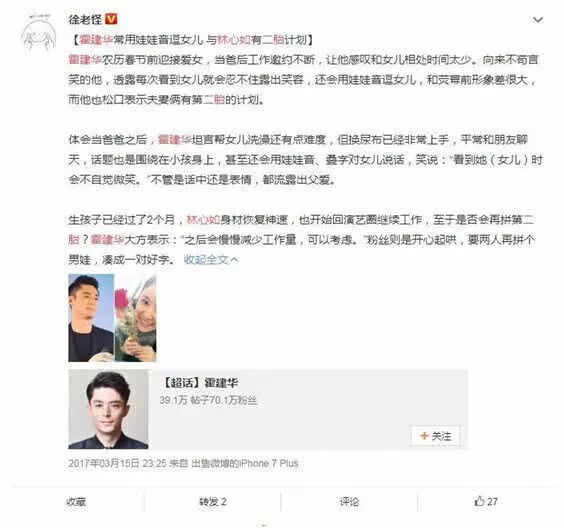Click the 二胎 keyword link in headline
564x528 pixels.
[x=273, y=40]
